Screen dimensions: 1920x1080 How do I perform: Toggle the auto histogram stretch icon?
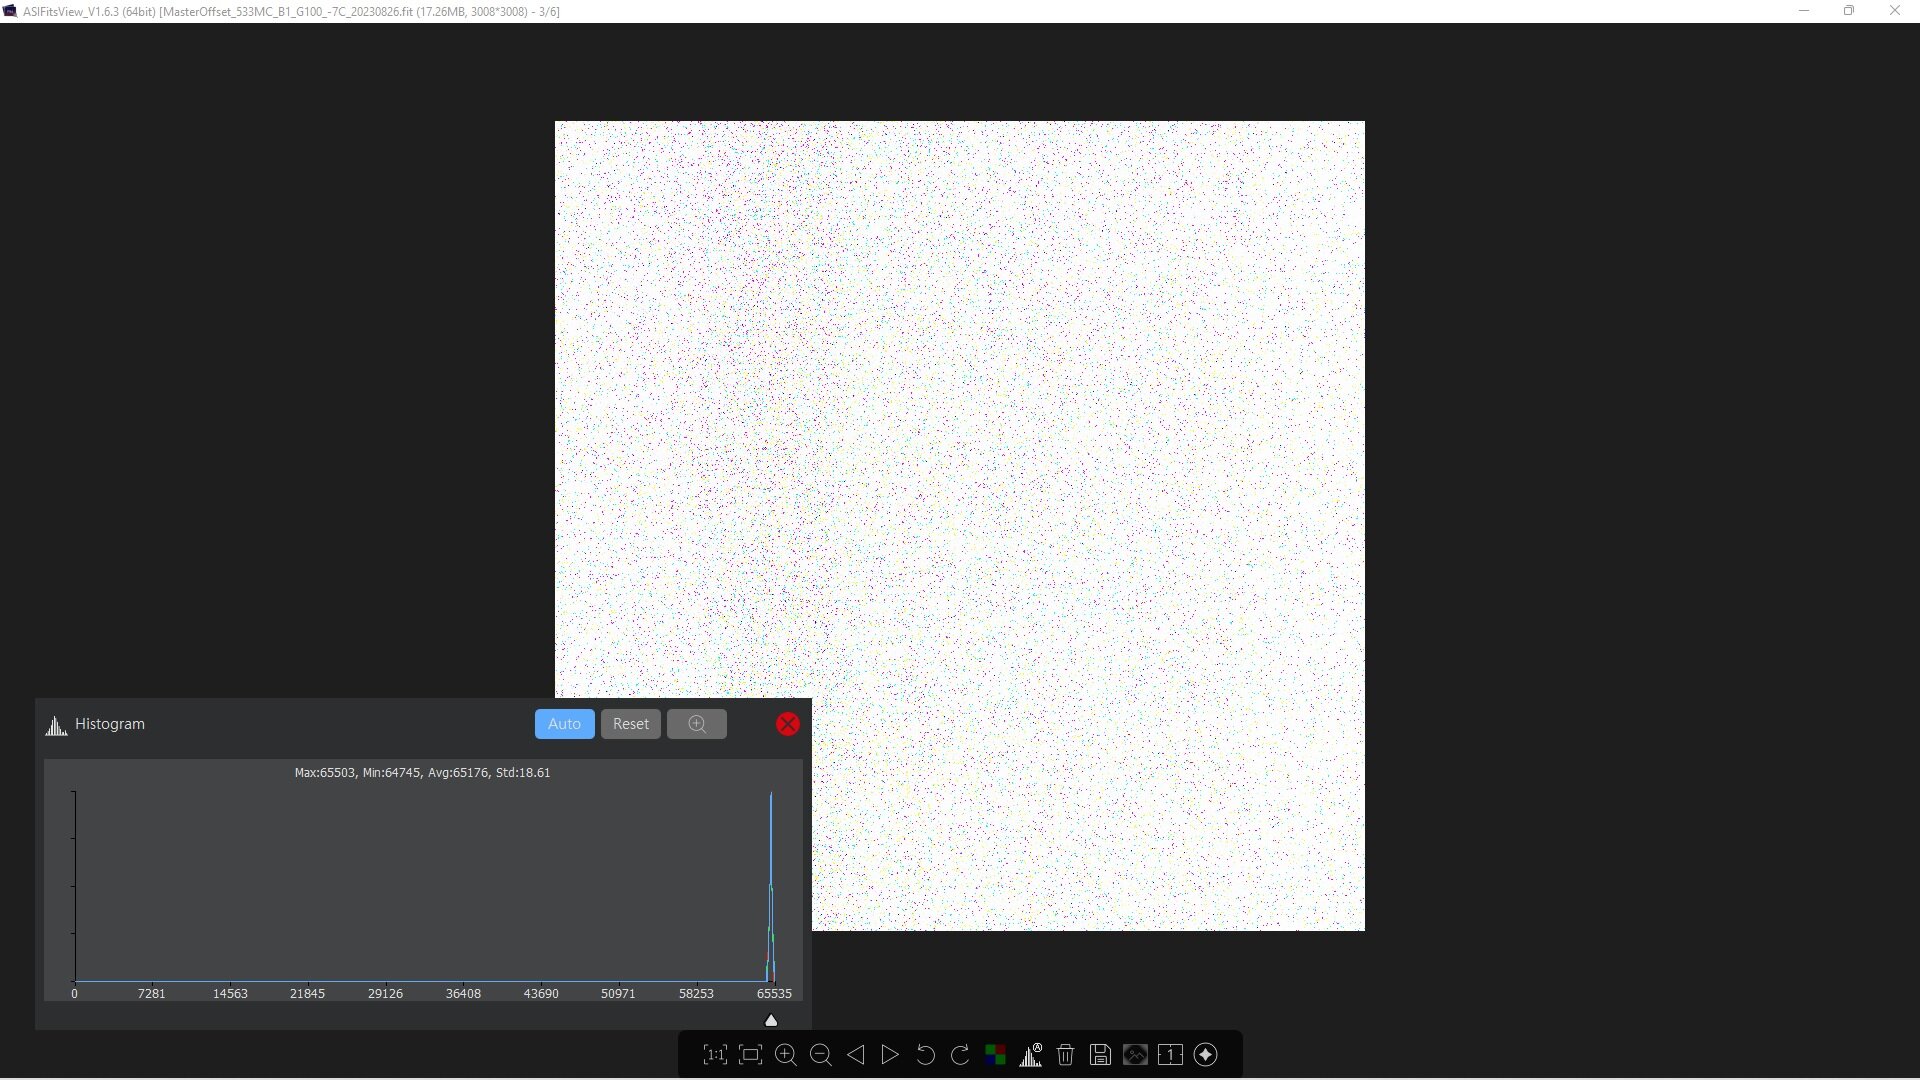coord(1030,1055)
